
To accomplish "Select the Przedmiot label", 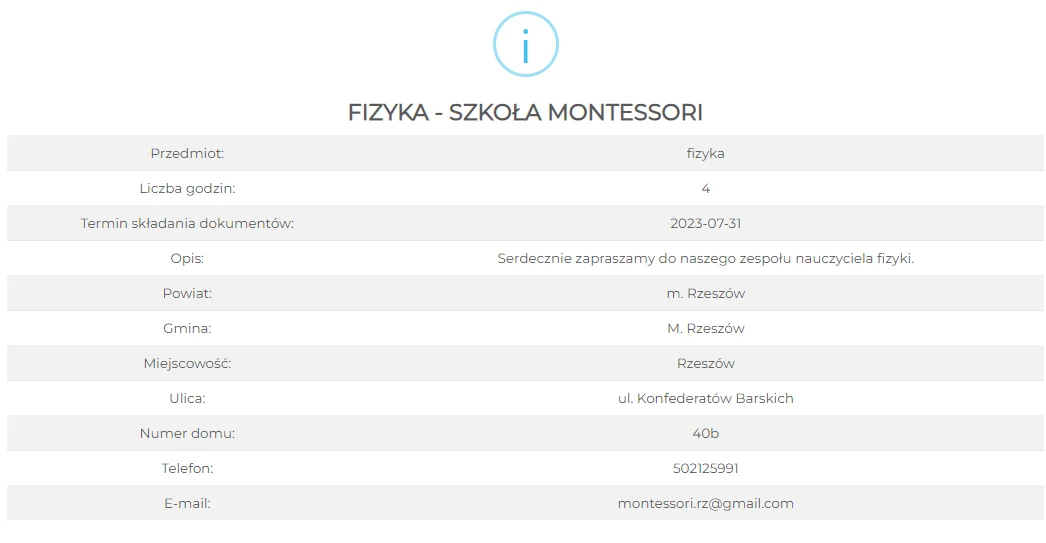I will pyautogui.click(x=187, y=153).
